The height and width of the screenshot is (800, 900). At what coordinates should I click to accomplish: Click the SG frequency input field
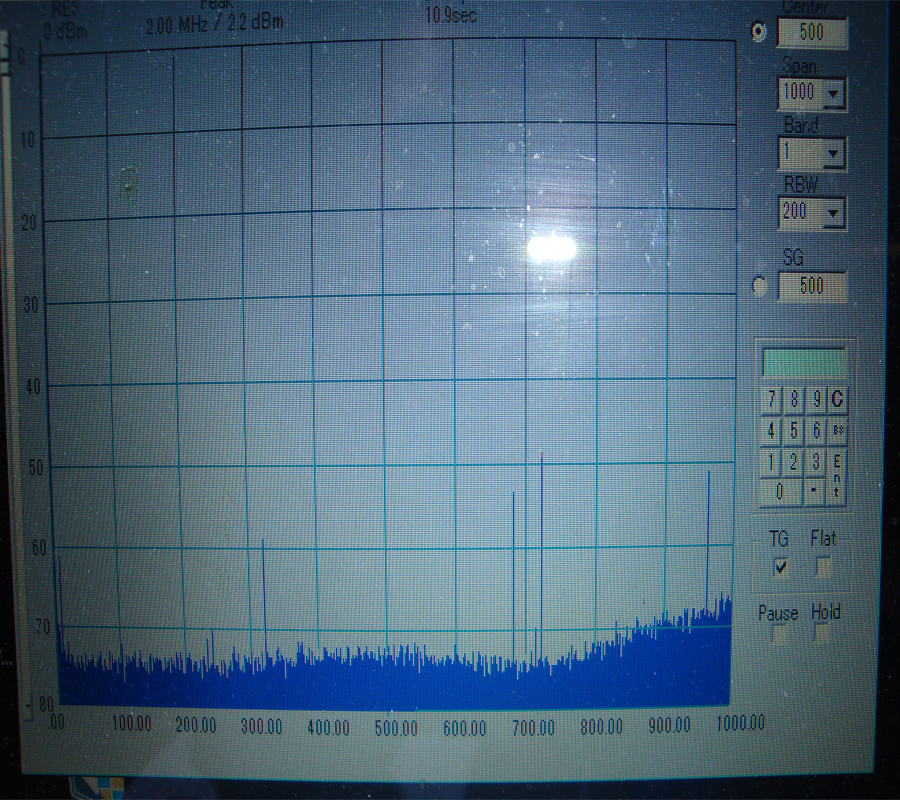(x=811, y=286)
